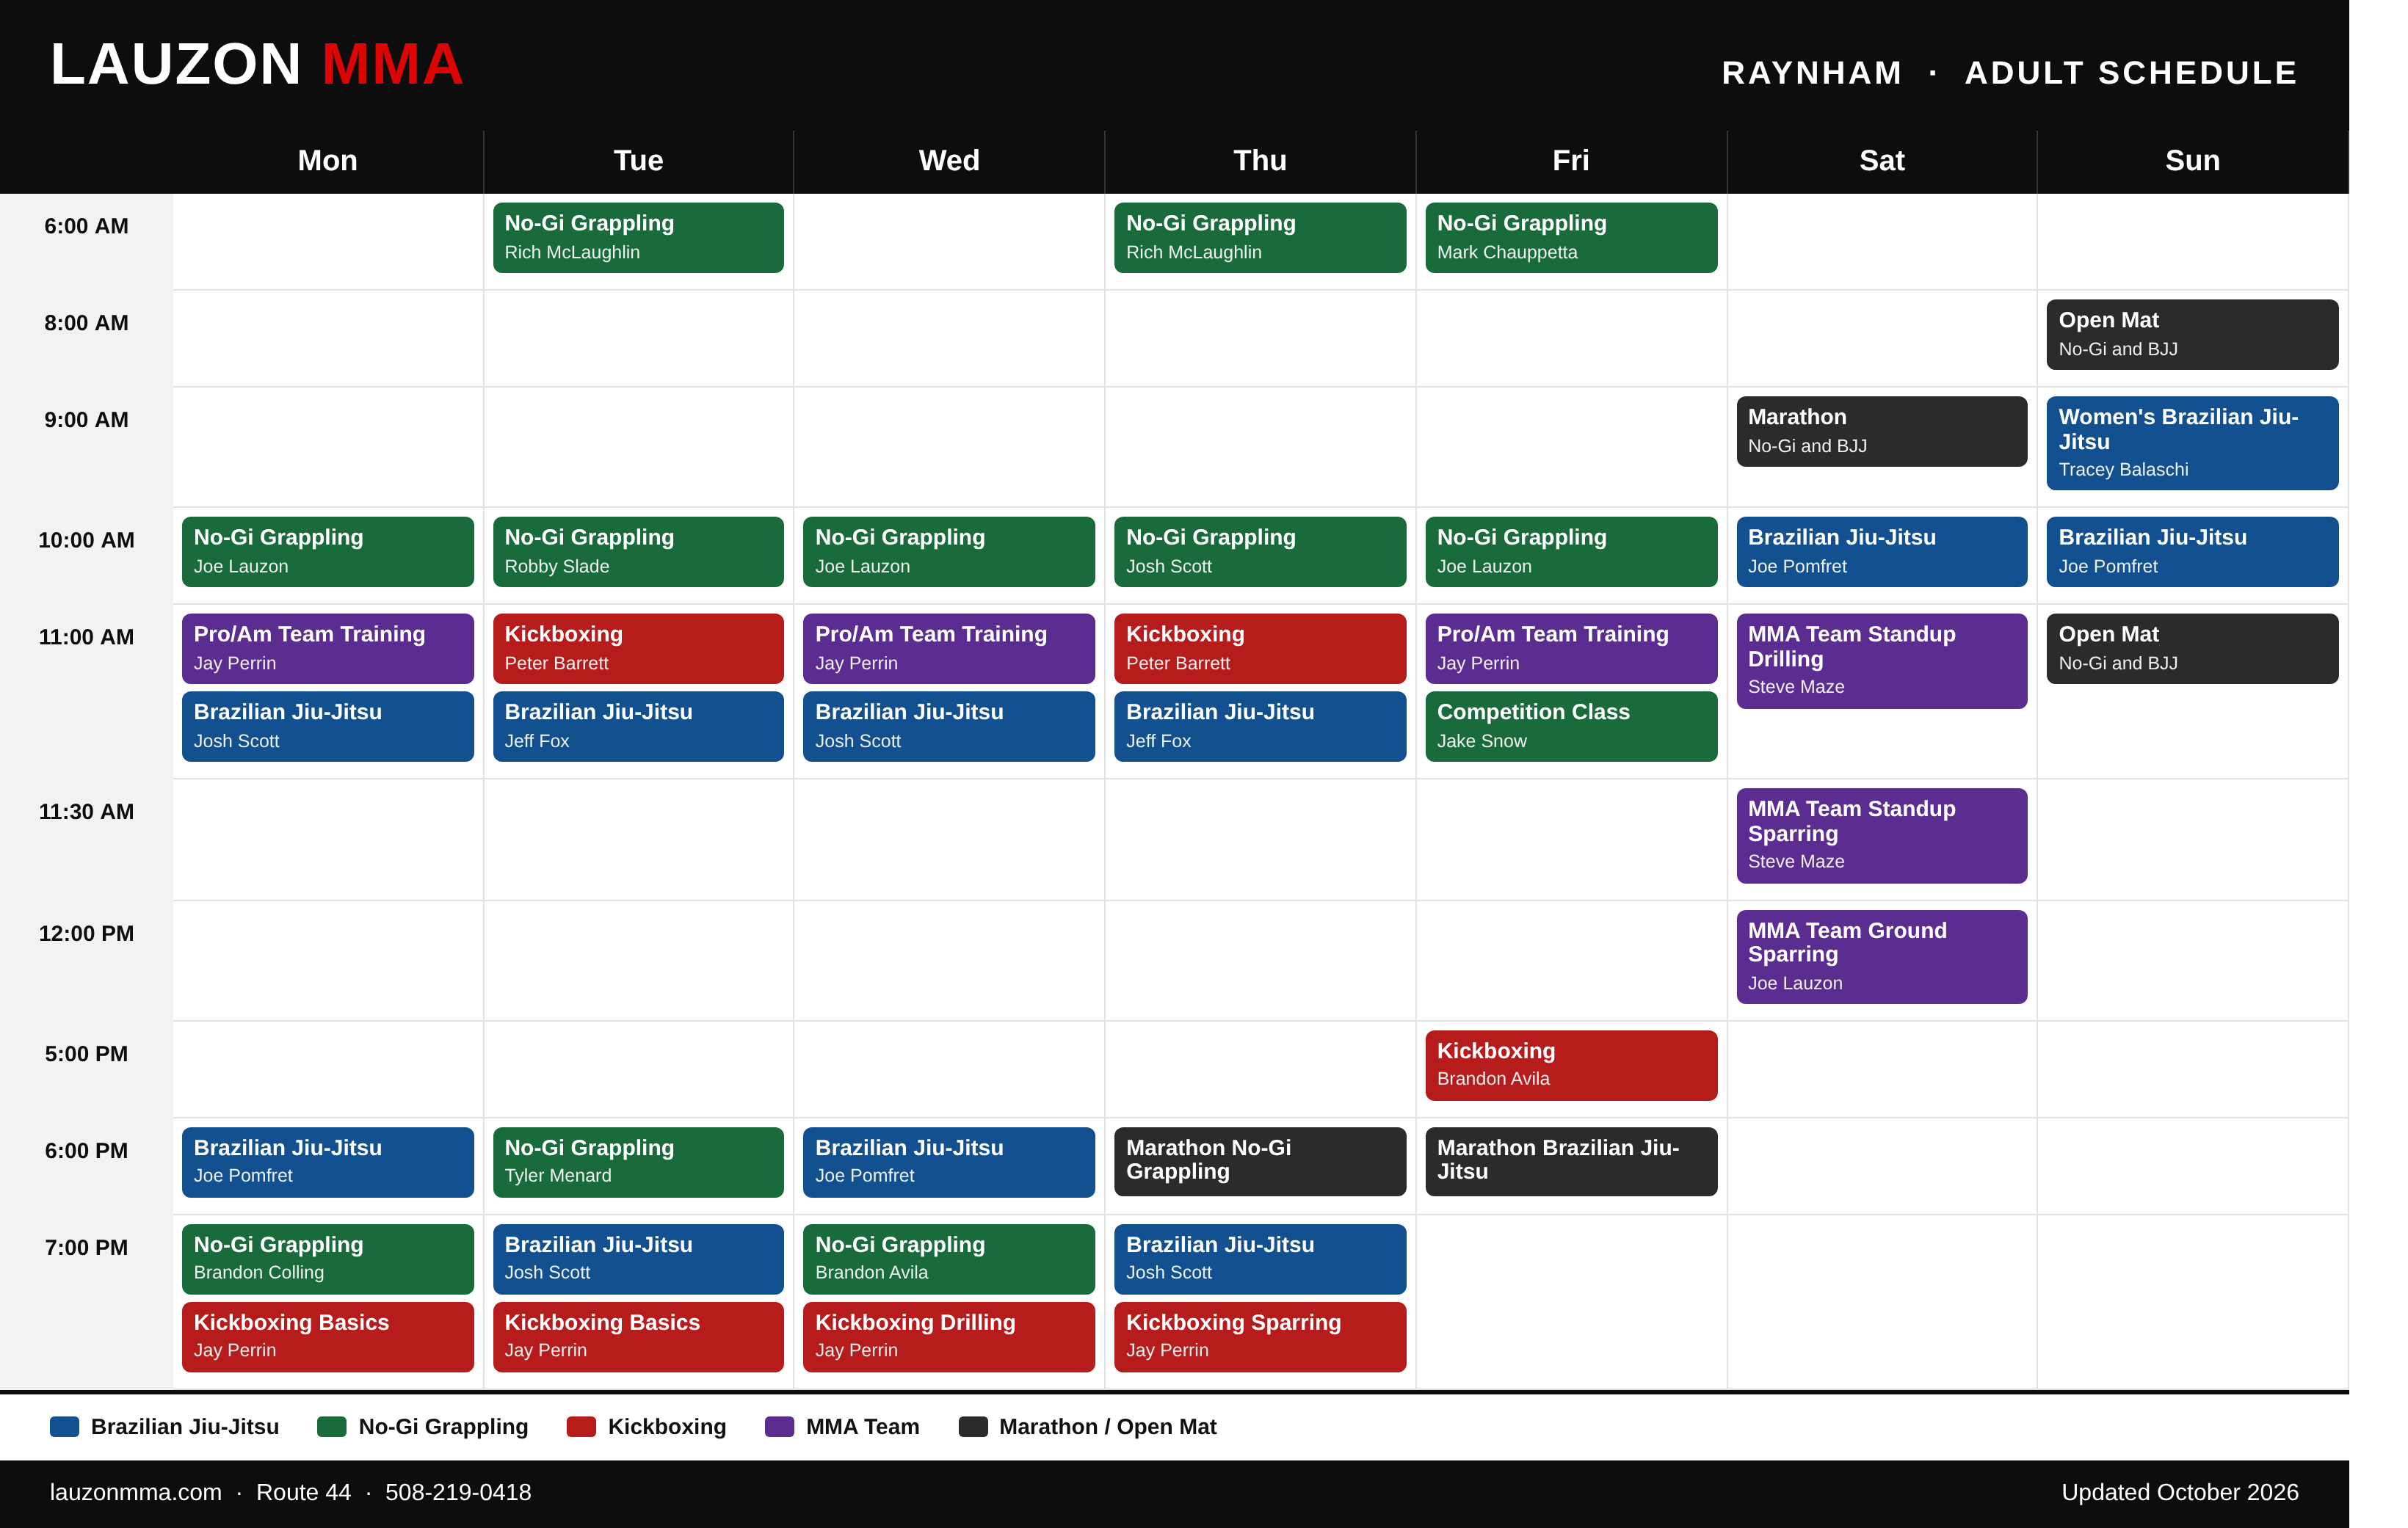Open Friday 6:00 AM No-Gi Grappling with Mark Chauppetta

(x=1571, y=238)
